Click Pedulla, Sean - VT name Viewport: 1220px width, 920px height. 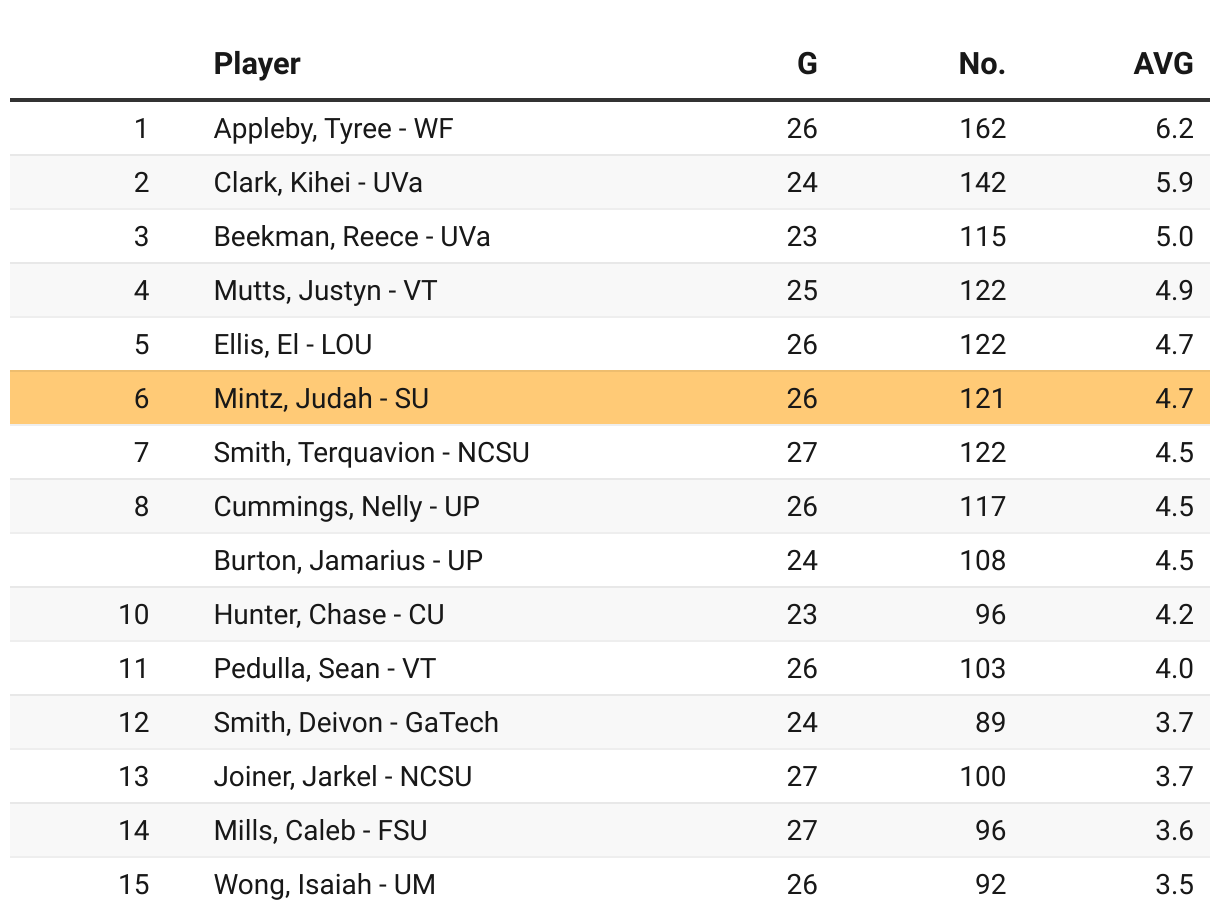[x=325, y=669]
